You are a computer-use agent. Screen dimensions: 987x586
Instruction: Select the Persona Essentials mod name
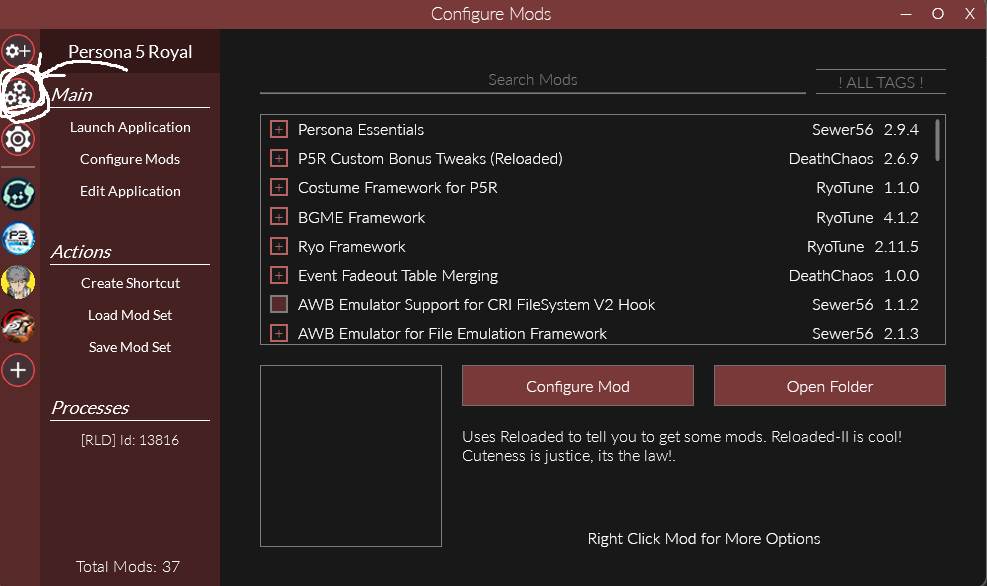[x=361, y=130]
